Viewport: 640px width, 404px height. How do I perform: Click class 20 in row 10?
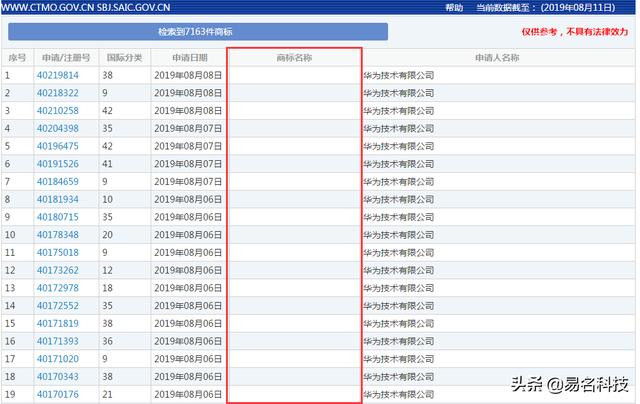coord(107,235)
